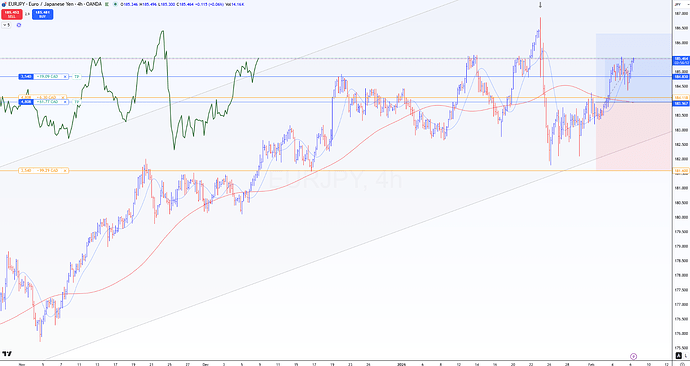Image resolution: width=690 pixels, height=366 pixels.
Task: Click the purple event marker above time axis
Action: click(633, 355)
